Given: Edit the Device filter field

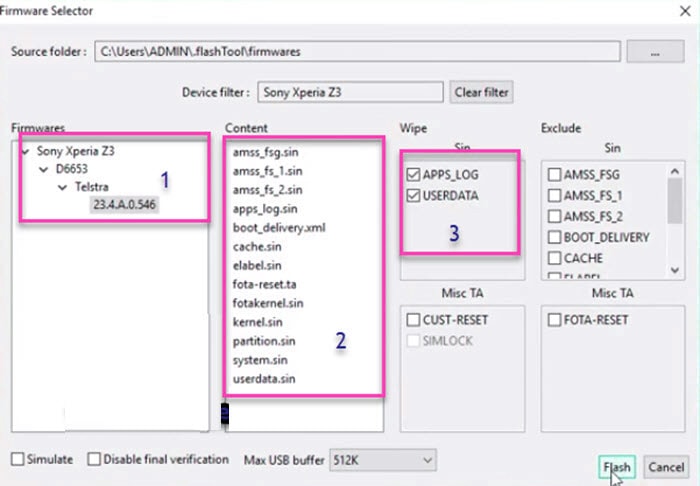Looking at the screenshot, I should click(350, 92).
